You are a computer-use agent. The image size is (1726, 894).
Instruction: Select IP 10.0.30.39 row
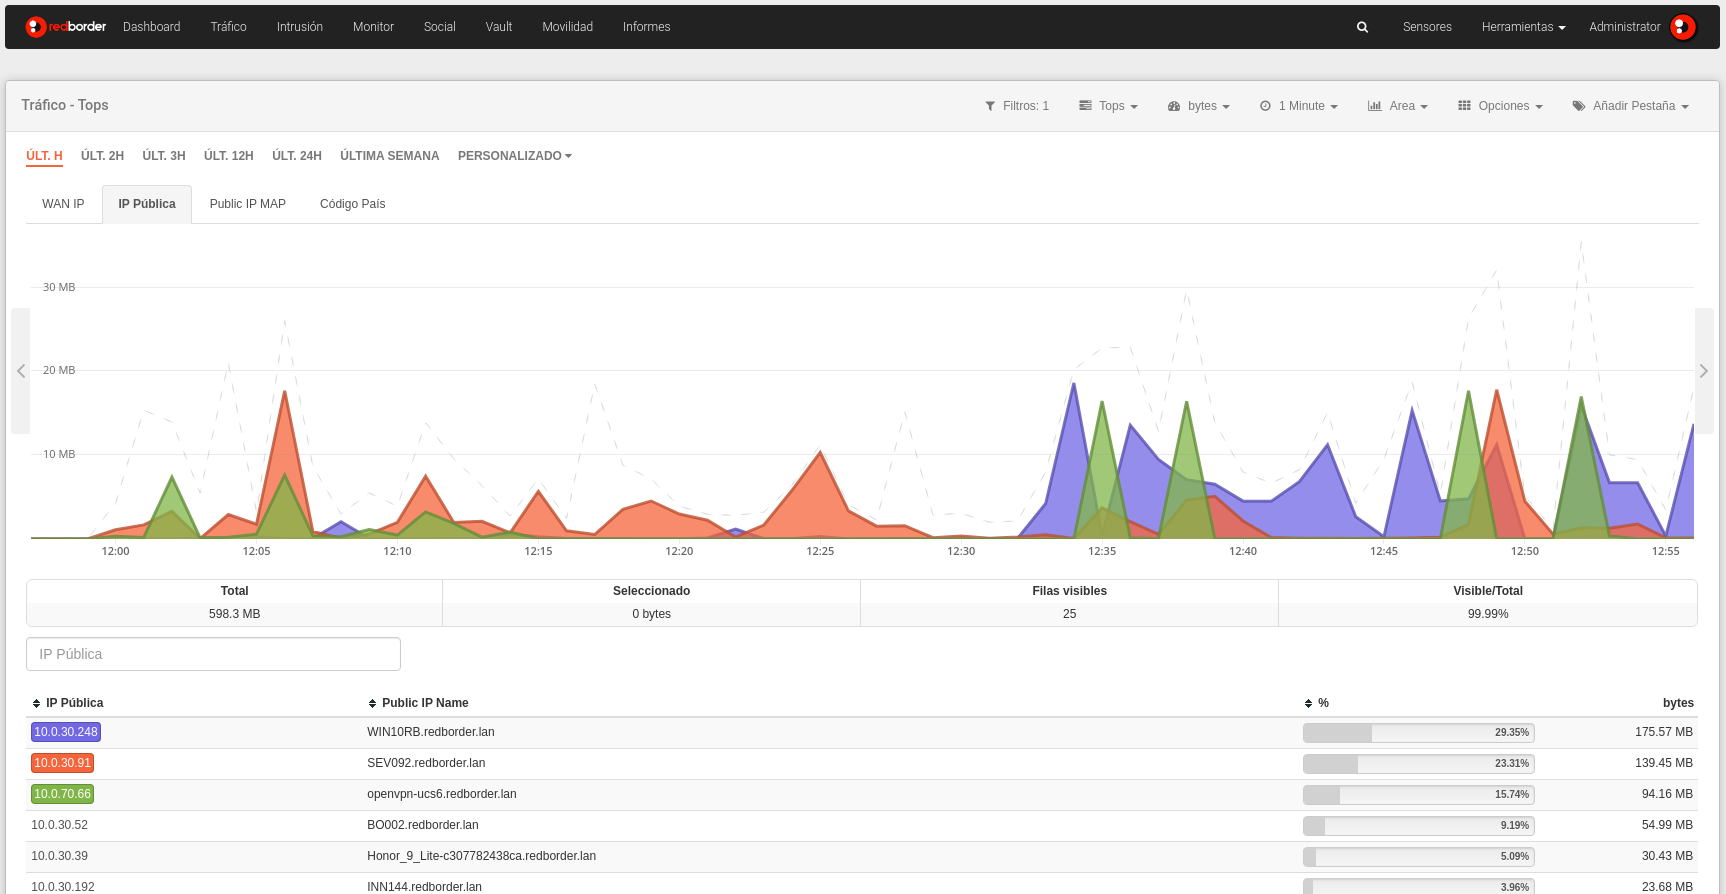(x=862, y=856)
